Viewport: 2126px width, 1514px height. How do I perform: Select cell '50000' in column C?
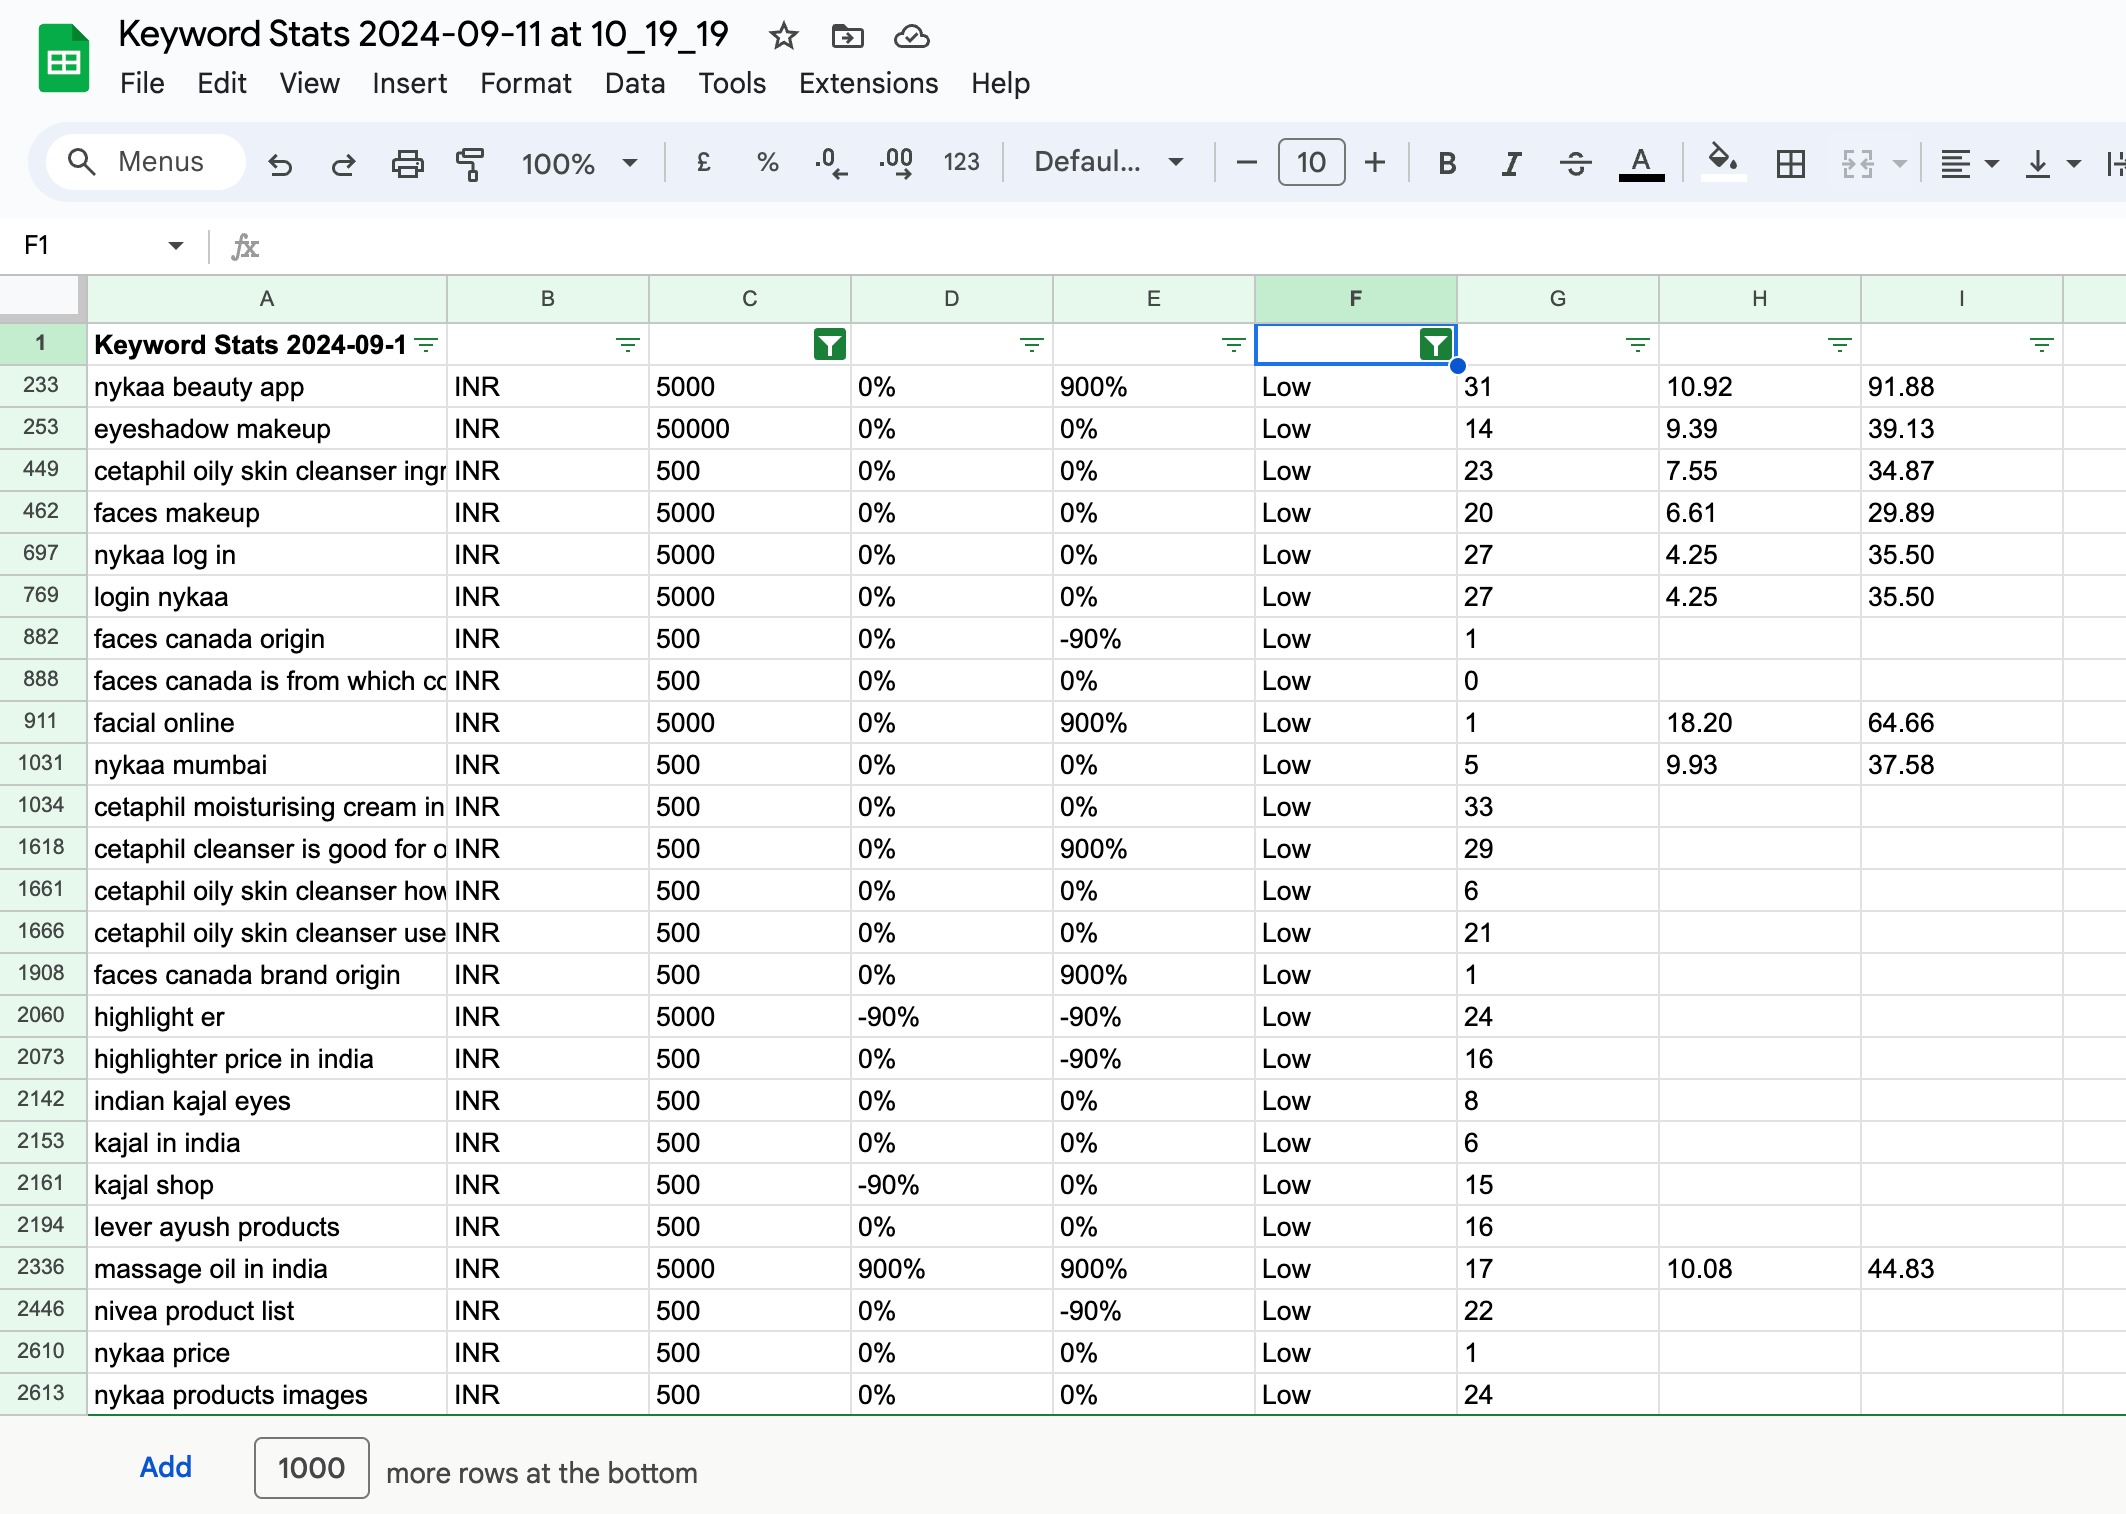749,429
